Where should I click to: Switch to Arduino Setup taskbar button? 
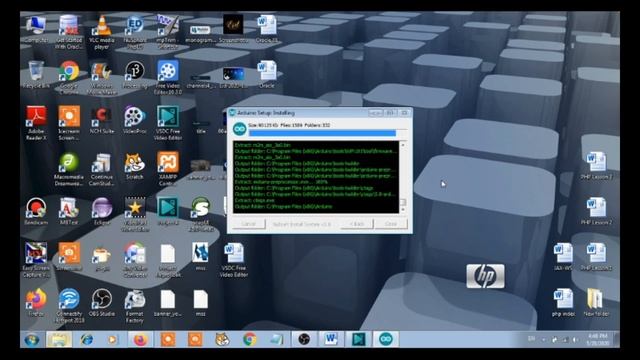point(386,340)
